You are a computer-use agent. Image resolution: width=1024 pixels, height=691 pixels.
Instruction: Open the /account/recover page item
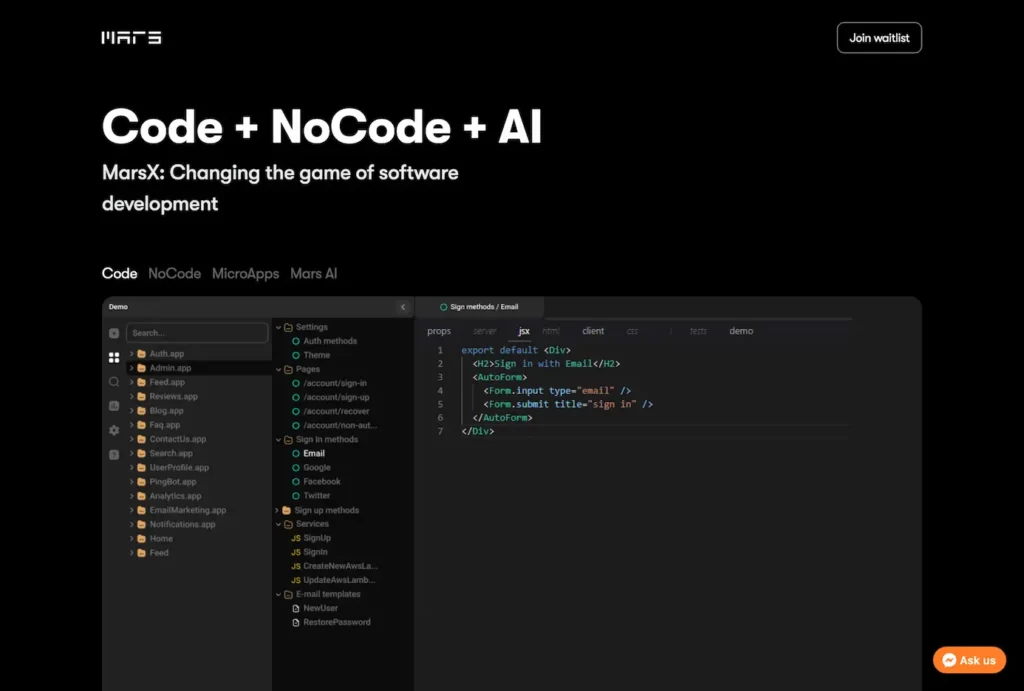click(336, 411)
